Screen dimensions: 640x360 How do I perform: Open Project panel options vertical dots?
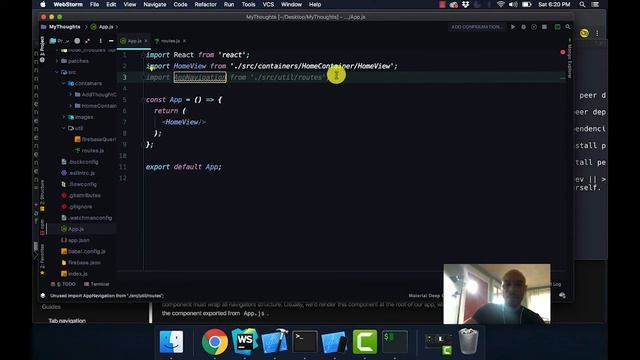point(100,41)
